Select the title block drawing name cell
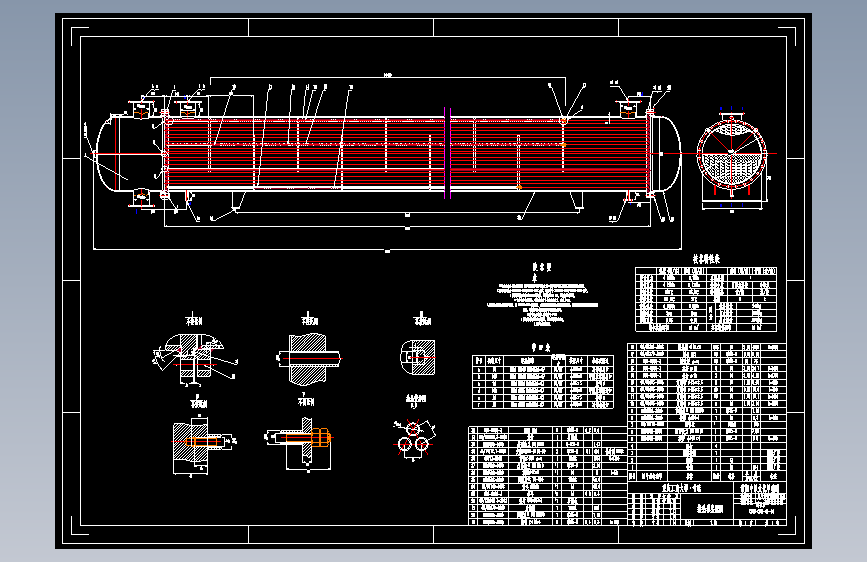This screenshot has height=562, width=867. [x=709, y=509]
